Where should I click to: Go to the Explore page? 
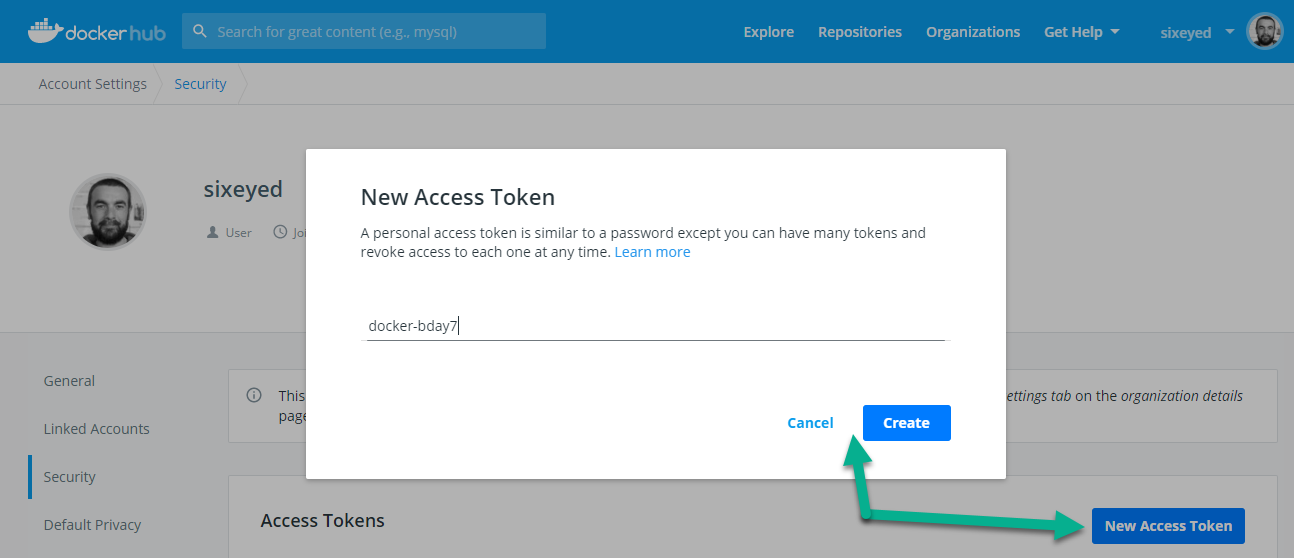point(768,32)
